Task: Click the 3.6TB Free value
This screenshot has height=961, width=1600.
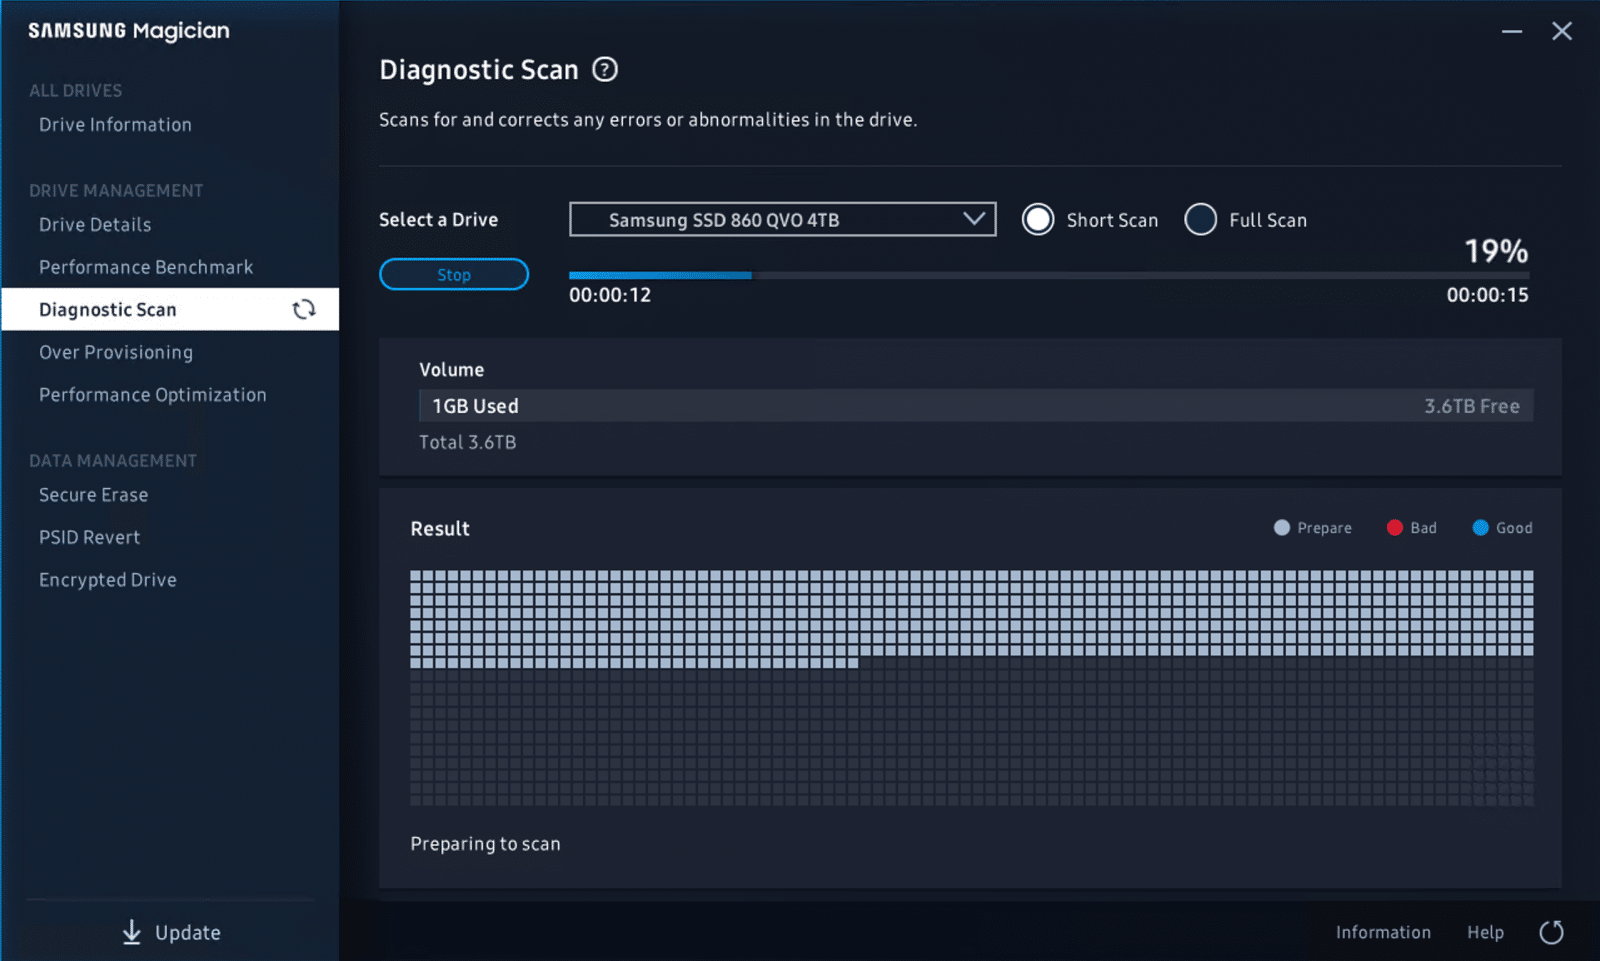Action: pos(1472,406)
